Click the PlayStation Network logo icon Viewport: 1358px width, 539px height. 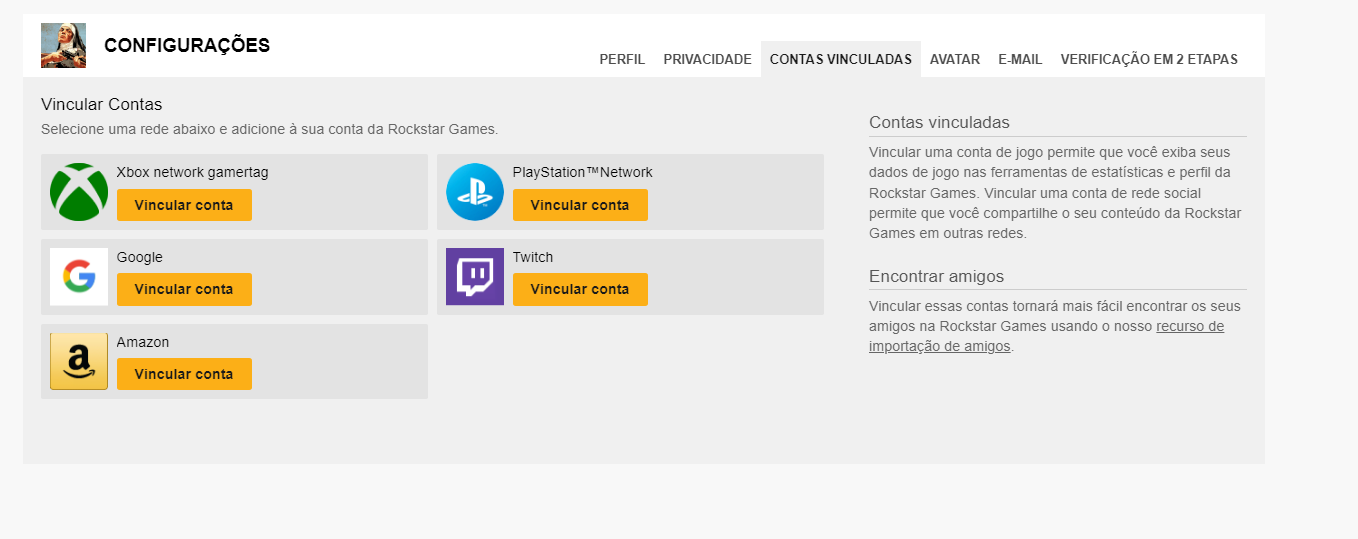pos(475,192)
